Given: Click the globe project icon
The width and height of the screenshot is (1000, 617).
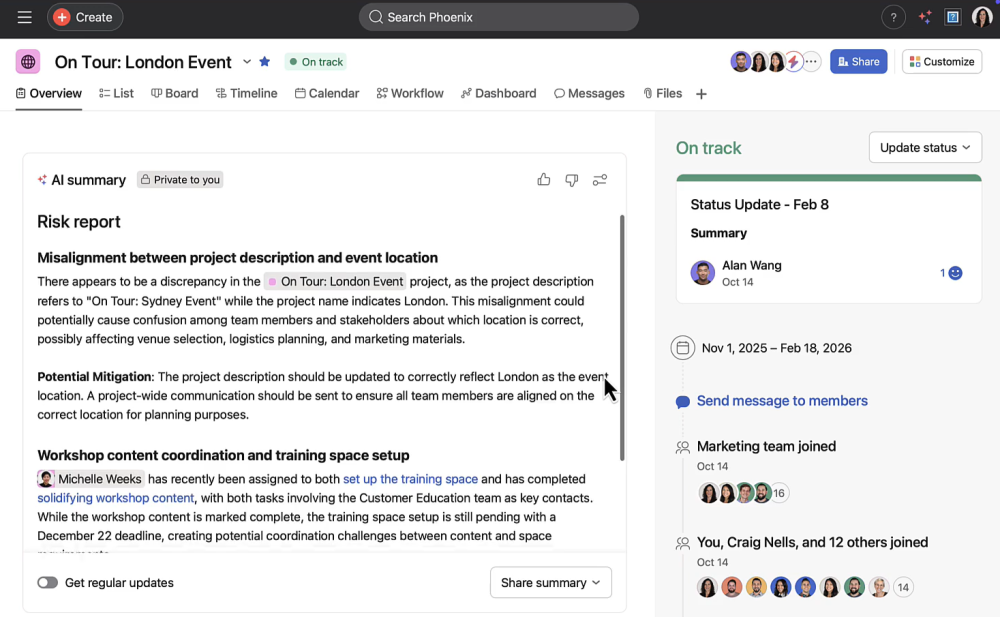Looking at the screenshot, I should [28, 62].
